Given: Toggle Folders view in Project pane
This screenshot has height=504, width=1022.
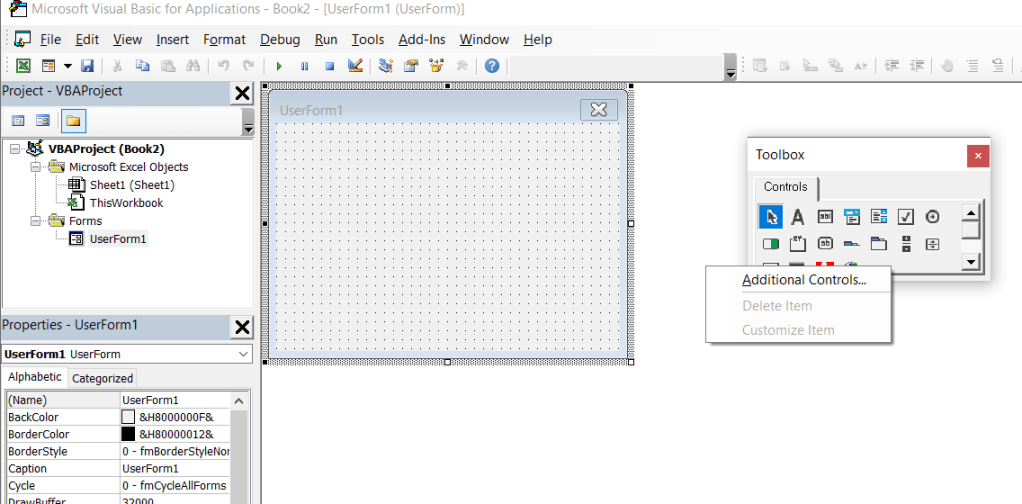Looking at the screenshot, I should point(73,121).
